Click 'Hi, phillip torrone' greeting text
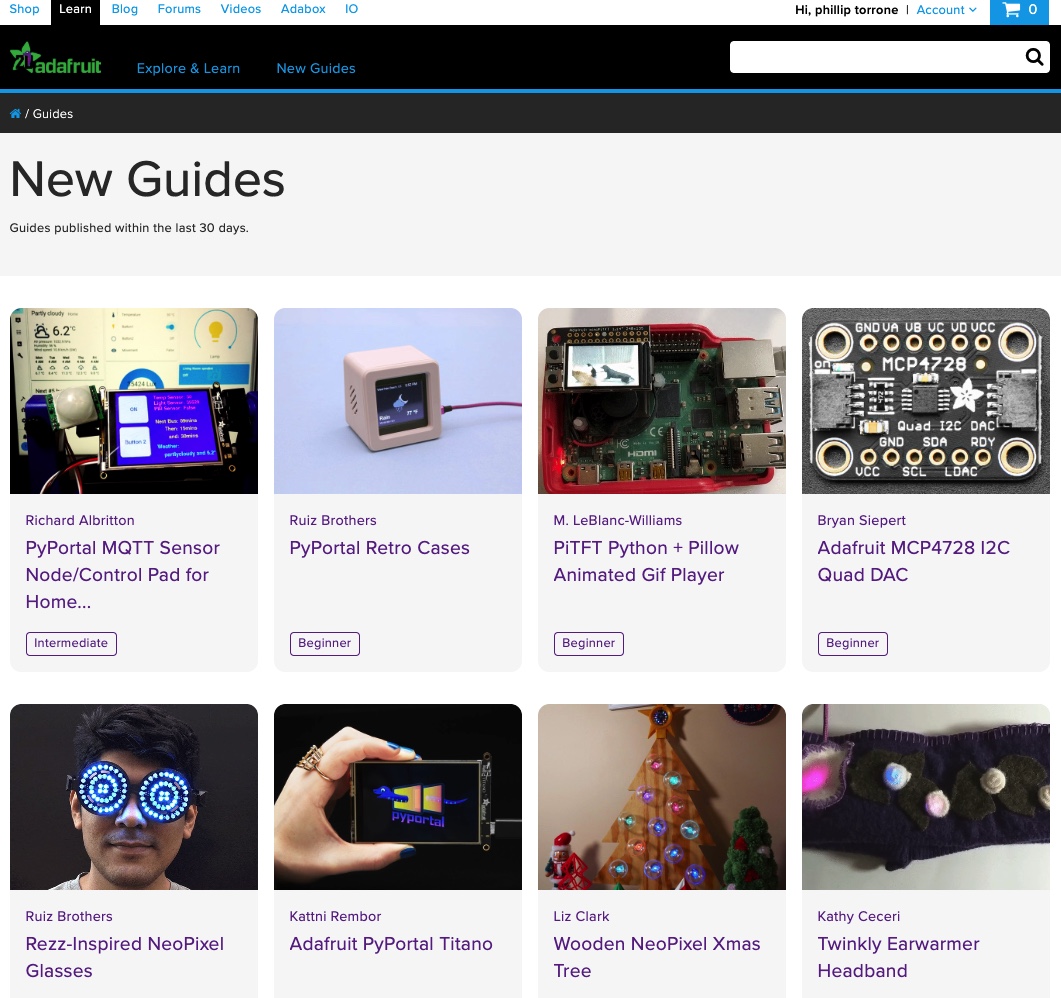Viewport: 1061px width, 998px height. tap(846, 10)
